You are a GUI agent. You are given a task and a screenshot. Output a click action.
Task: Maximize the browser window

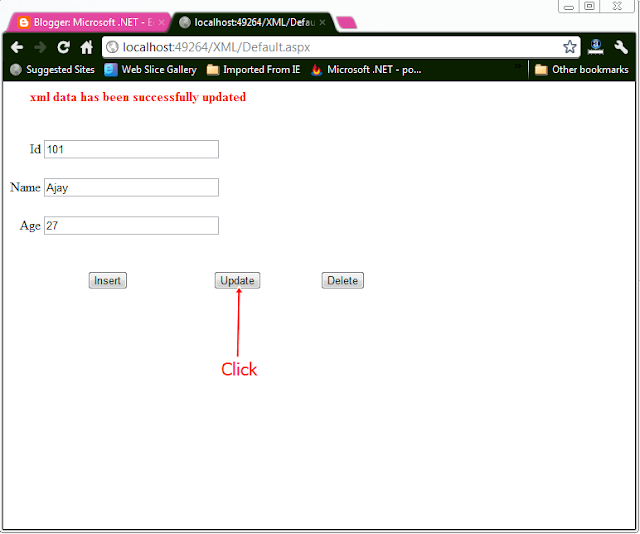point(589,6)
